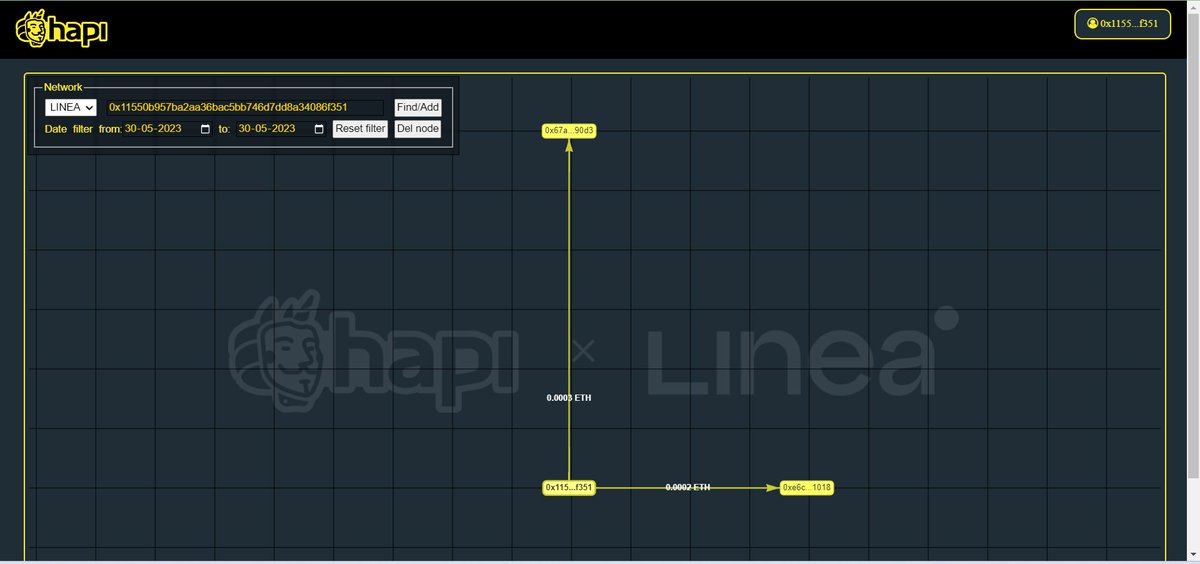The width and height of the screenshot is (1200, 564).
Task: Select the 0x115...f351 node
Action: (x=569, y=487)
